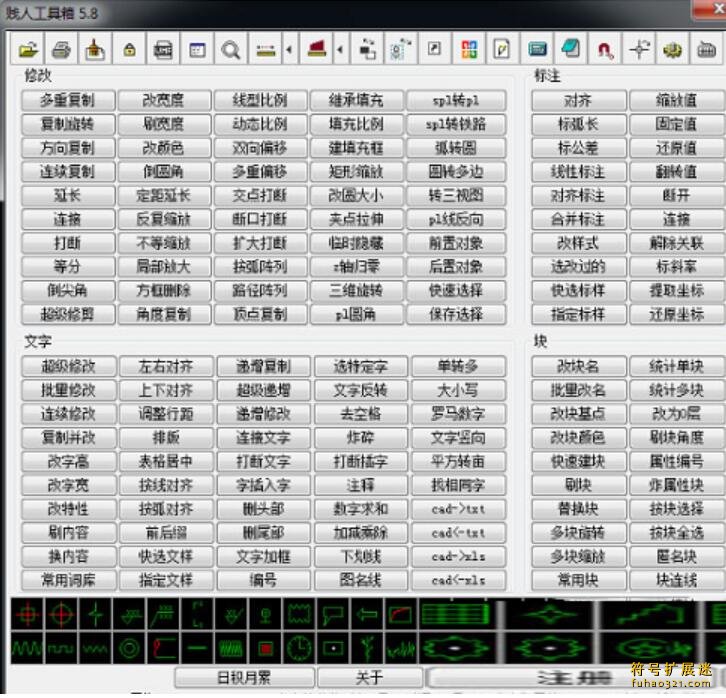Click the cad->txt button
This screenshot has width=726, height=698.
coord(458,509)
